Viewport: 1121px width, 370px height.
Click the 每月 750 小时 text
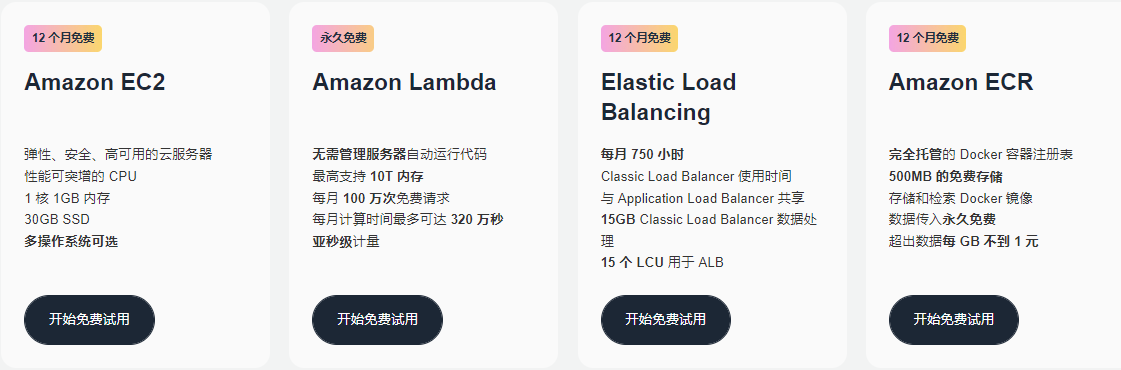coord(643,154)
